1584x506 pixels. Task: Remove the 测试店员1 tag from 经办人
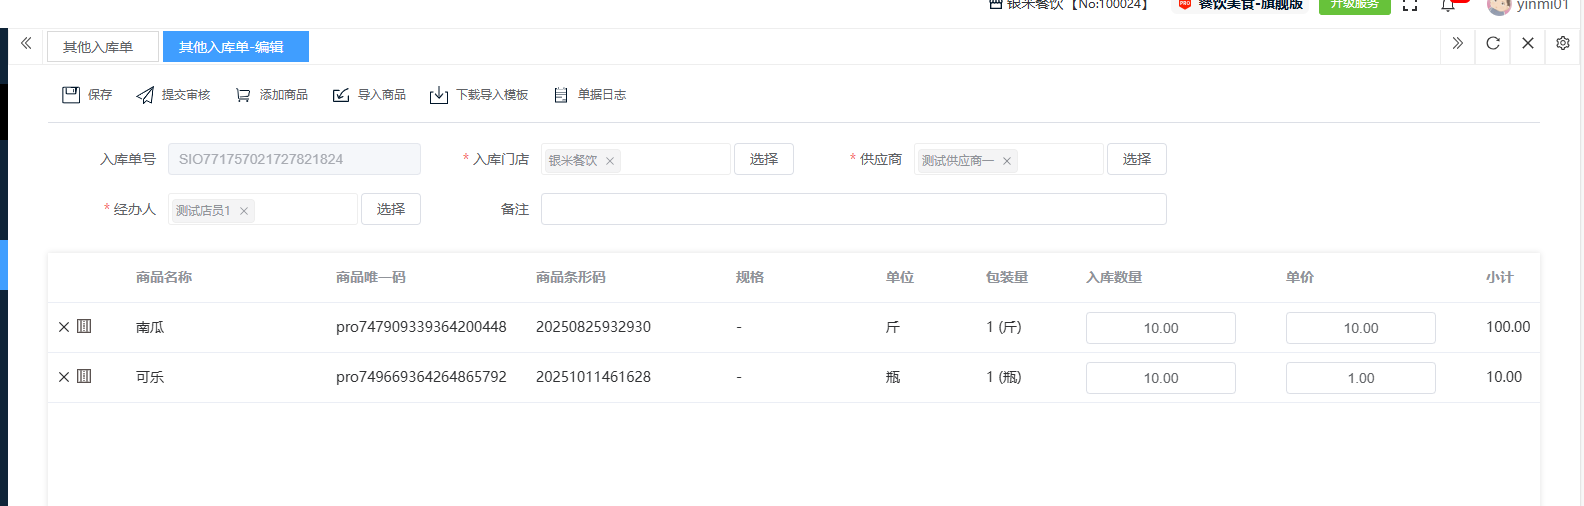click(244, 211)
